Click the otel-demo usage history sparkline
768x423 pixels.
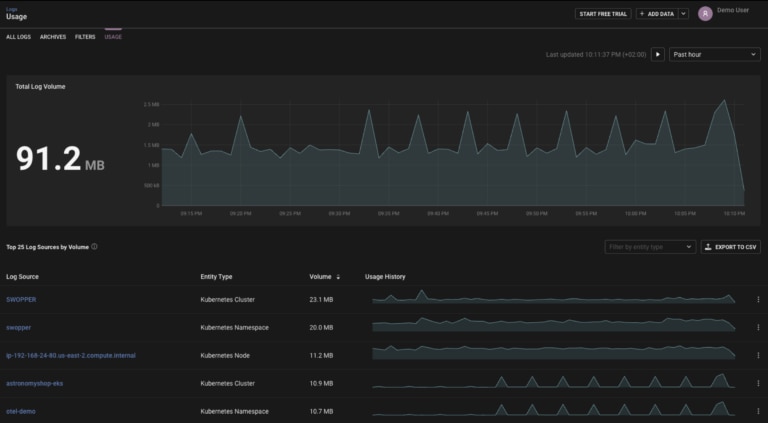[x=553, y=408]
